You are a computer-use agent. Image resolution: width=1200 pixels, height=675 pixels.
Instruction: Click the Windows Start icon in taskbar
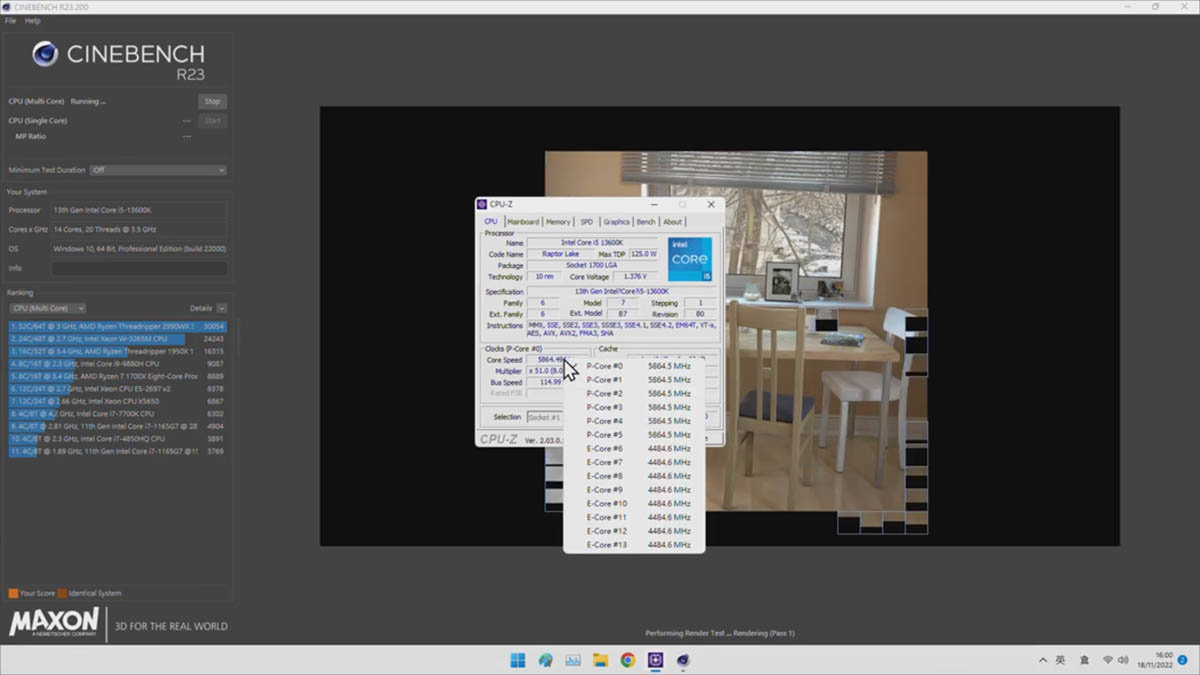coord(518,660)
